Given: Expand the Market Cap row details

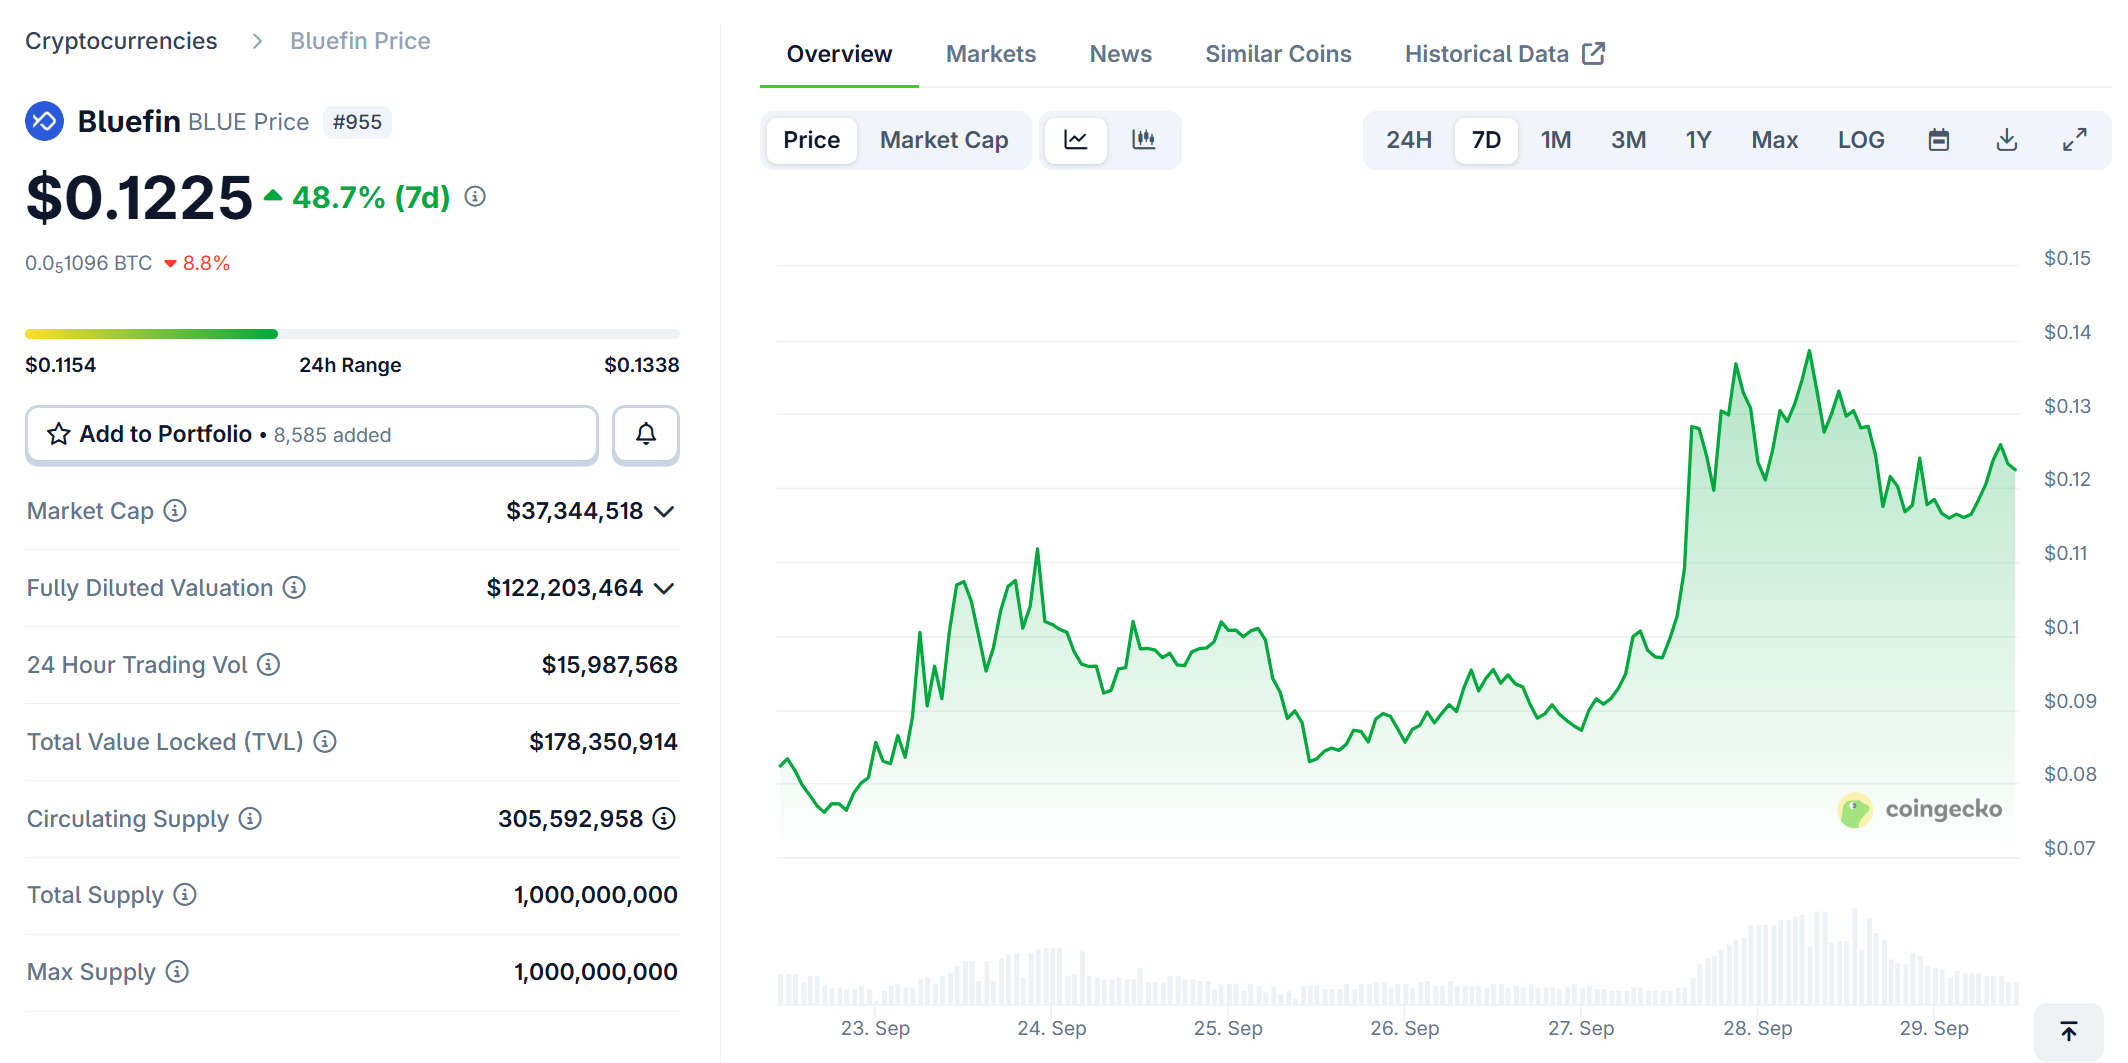Looking at the screenshot, I should [663, 511].
